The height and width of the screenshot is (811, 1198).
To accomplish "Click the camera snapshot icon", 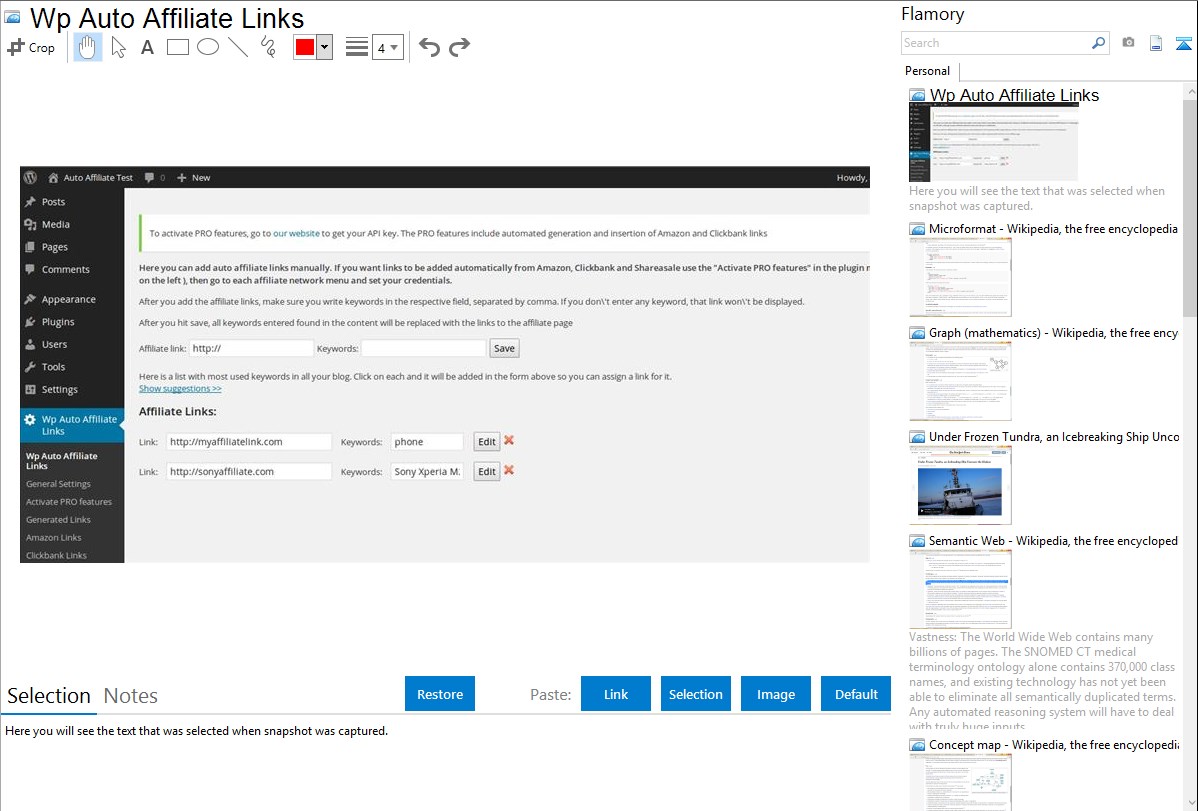I will 1128,43.
